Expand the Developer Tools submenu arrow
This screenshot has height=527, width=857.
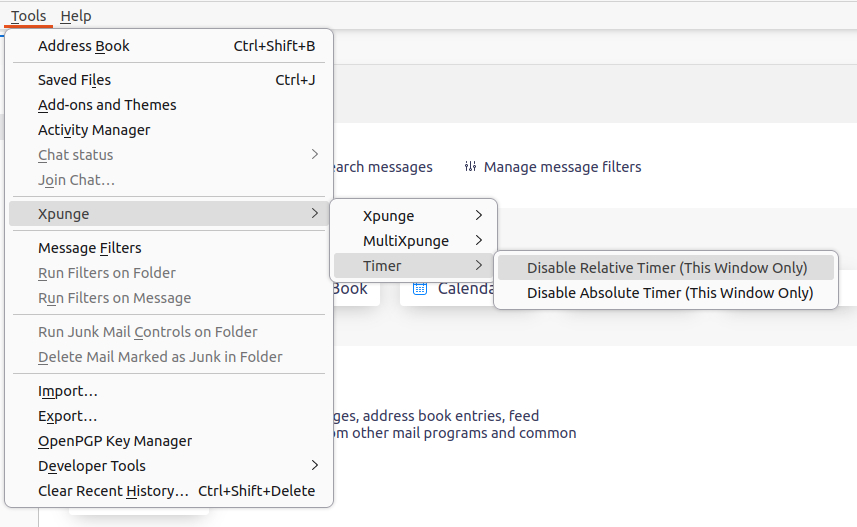pos(314,465)
